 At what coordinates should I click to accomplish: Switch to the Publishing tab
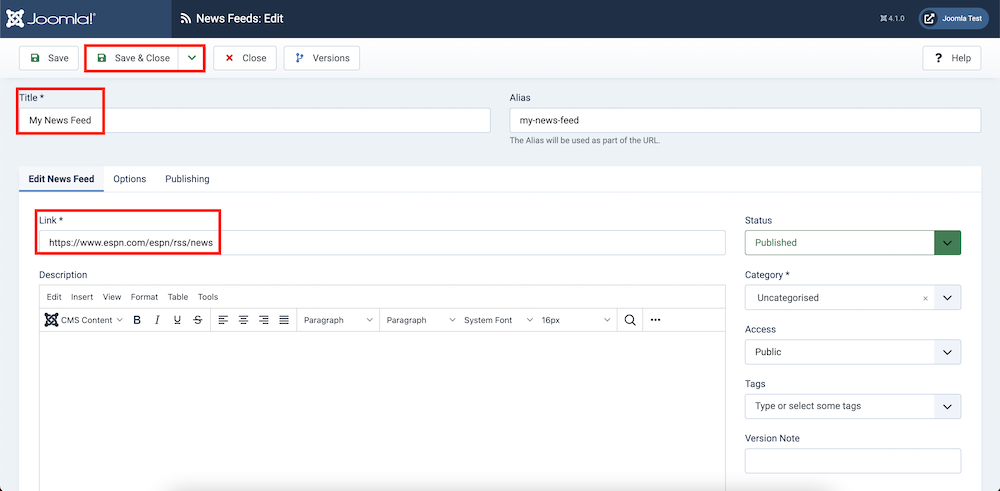click(188, 179)
